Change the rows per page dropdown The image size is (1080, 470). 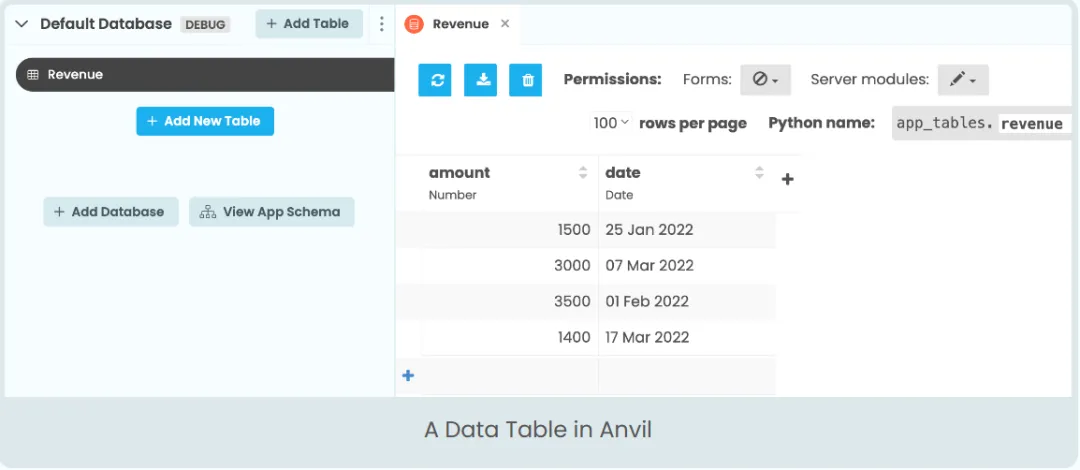[x=611, y=123]
